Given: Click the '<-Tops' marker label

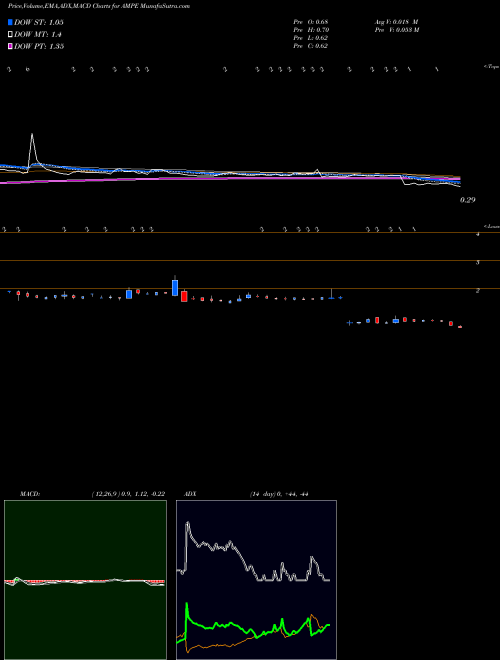Looking at the screenshot, I should point(491,67).
